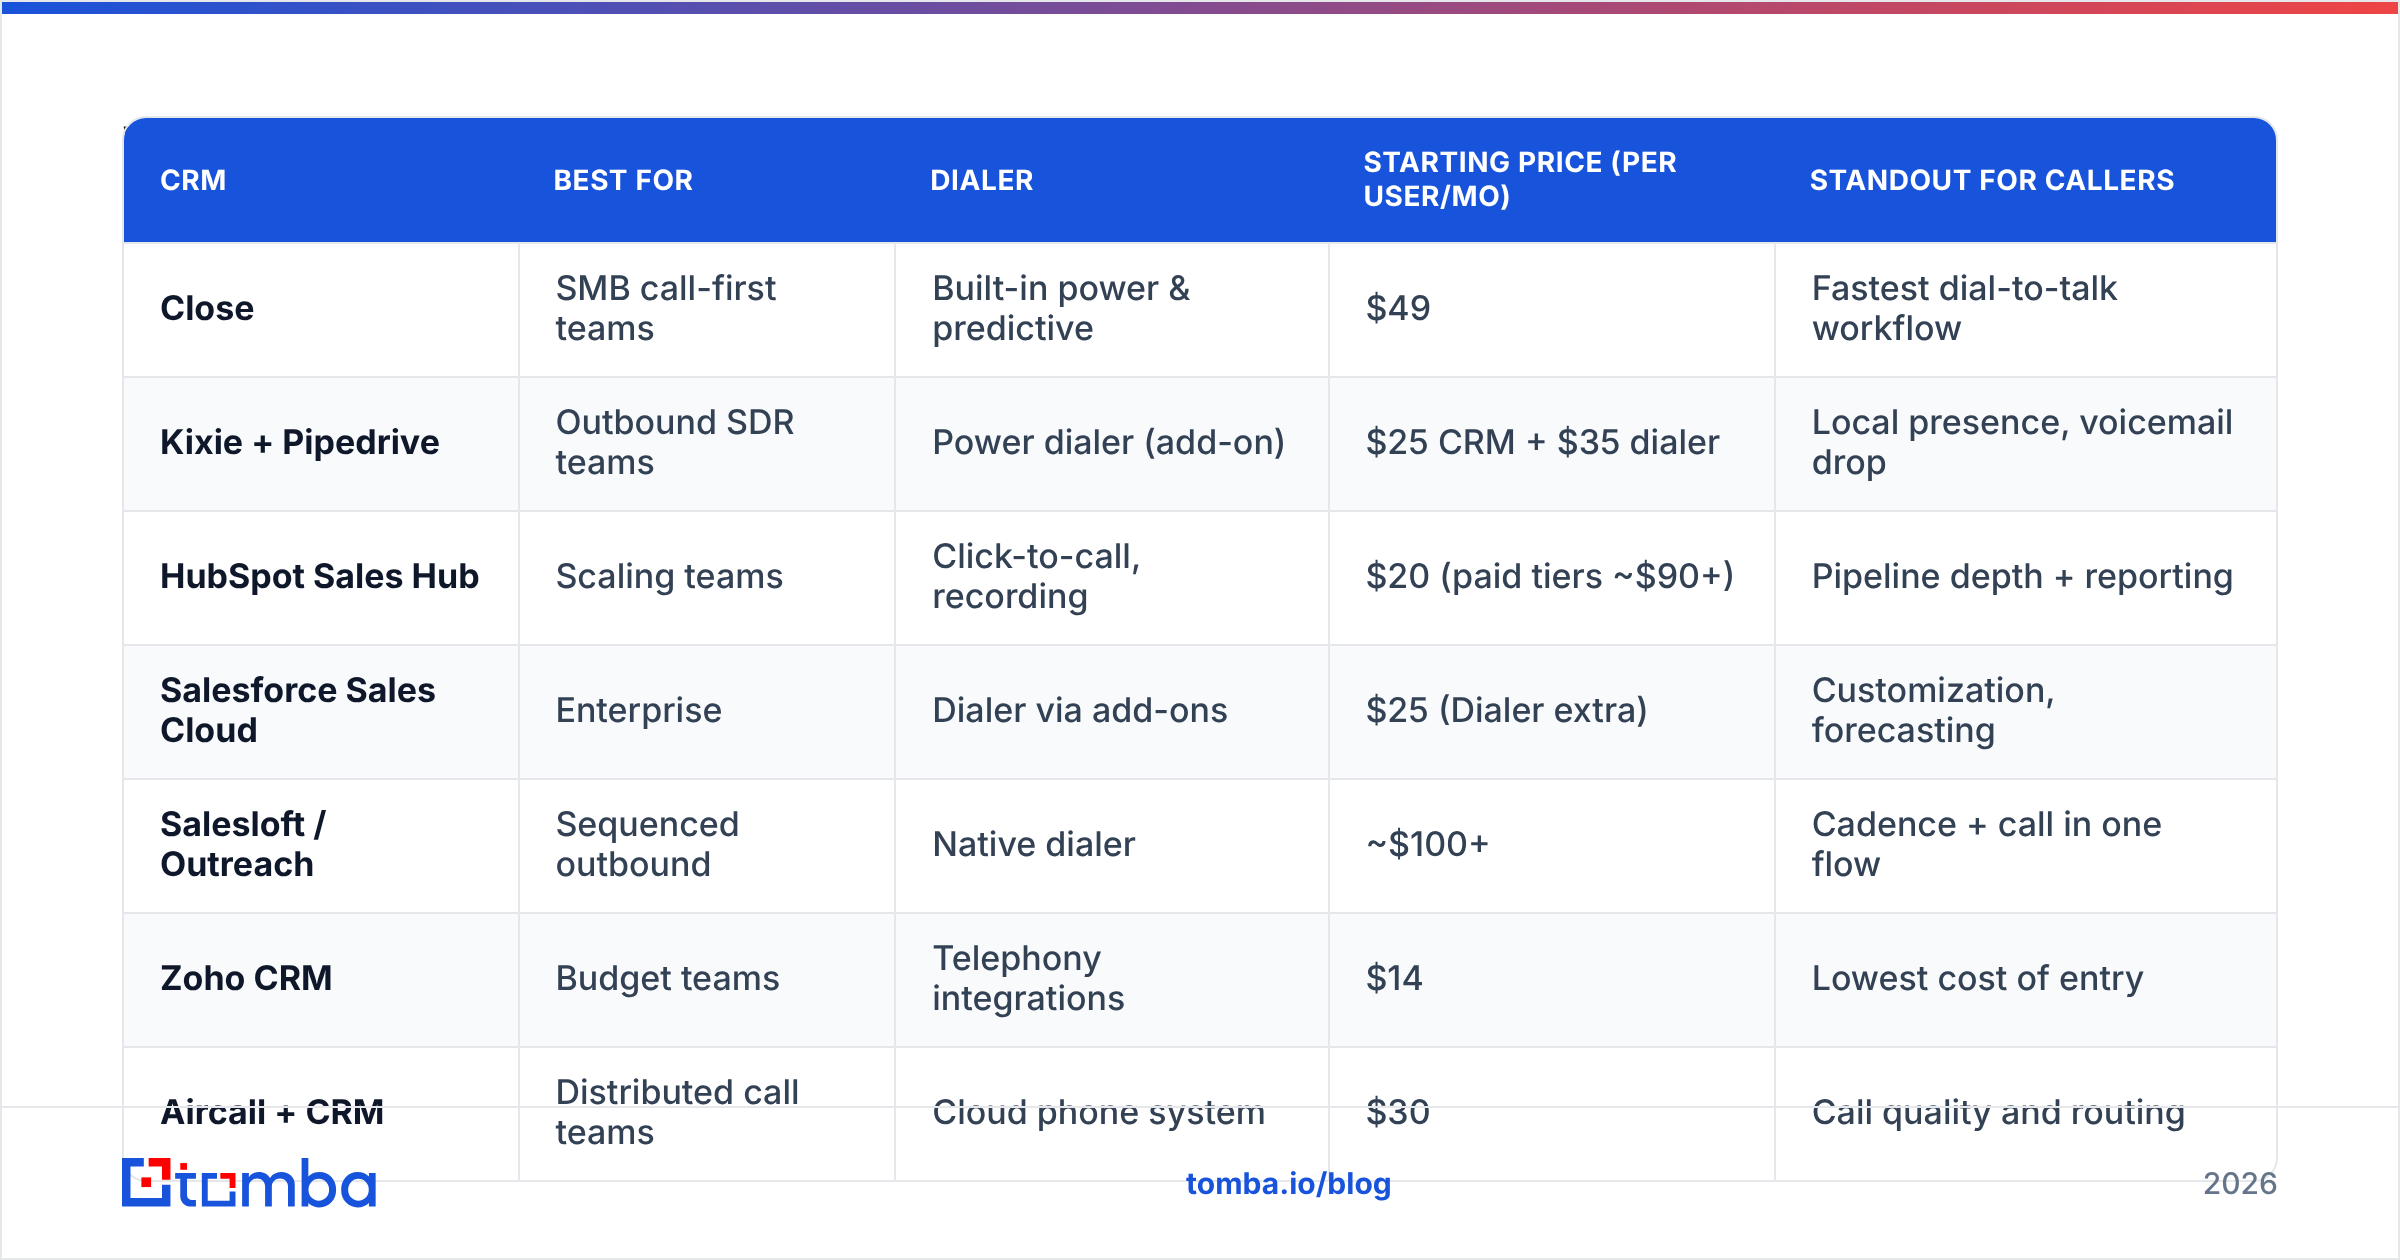Select the $49 price cell
This screenshot has height=1260, width=2400.
[x=1552, y=309]
